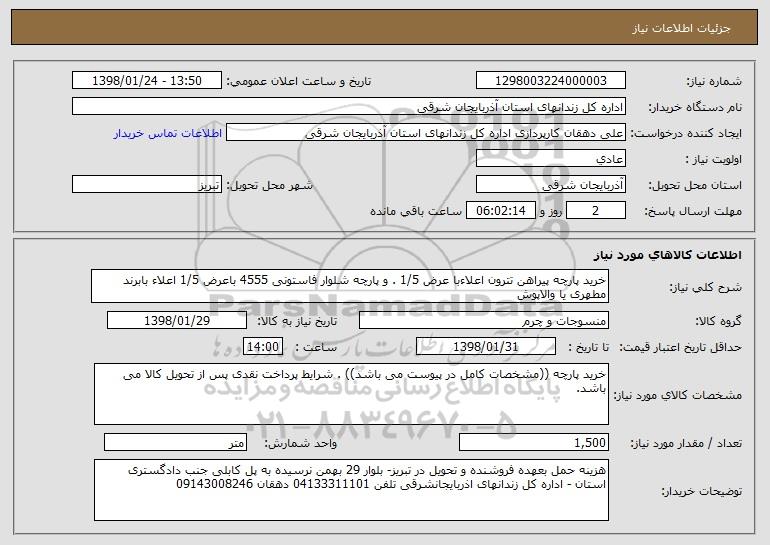Click label مهلت ارسال پاسخ
Image resolution: width=770 pixels, height=545 pixels.
pyautogui.click(x=693, y=212)
